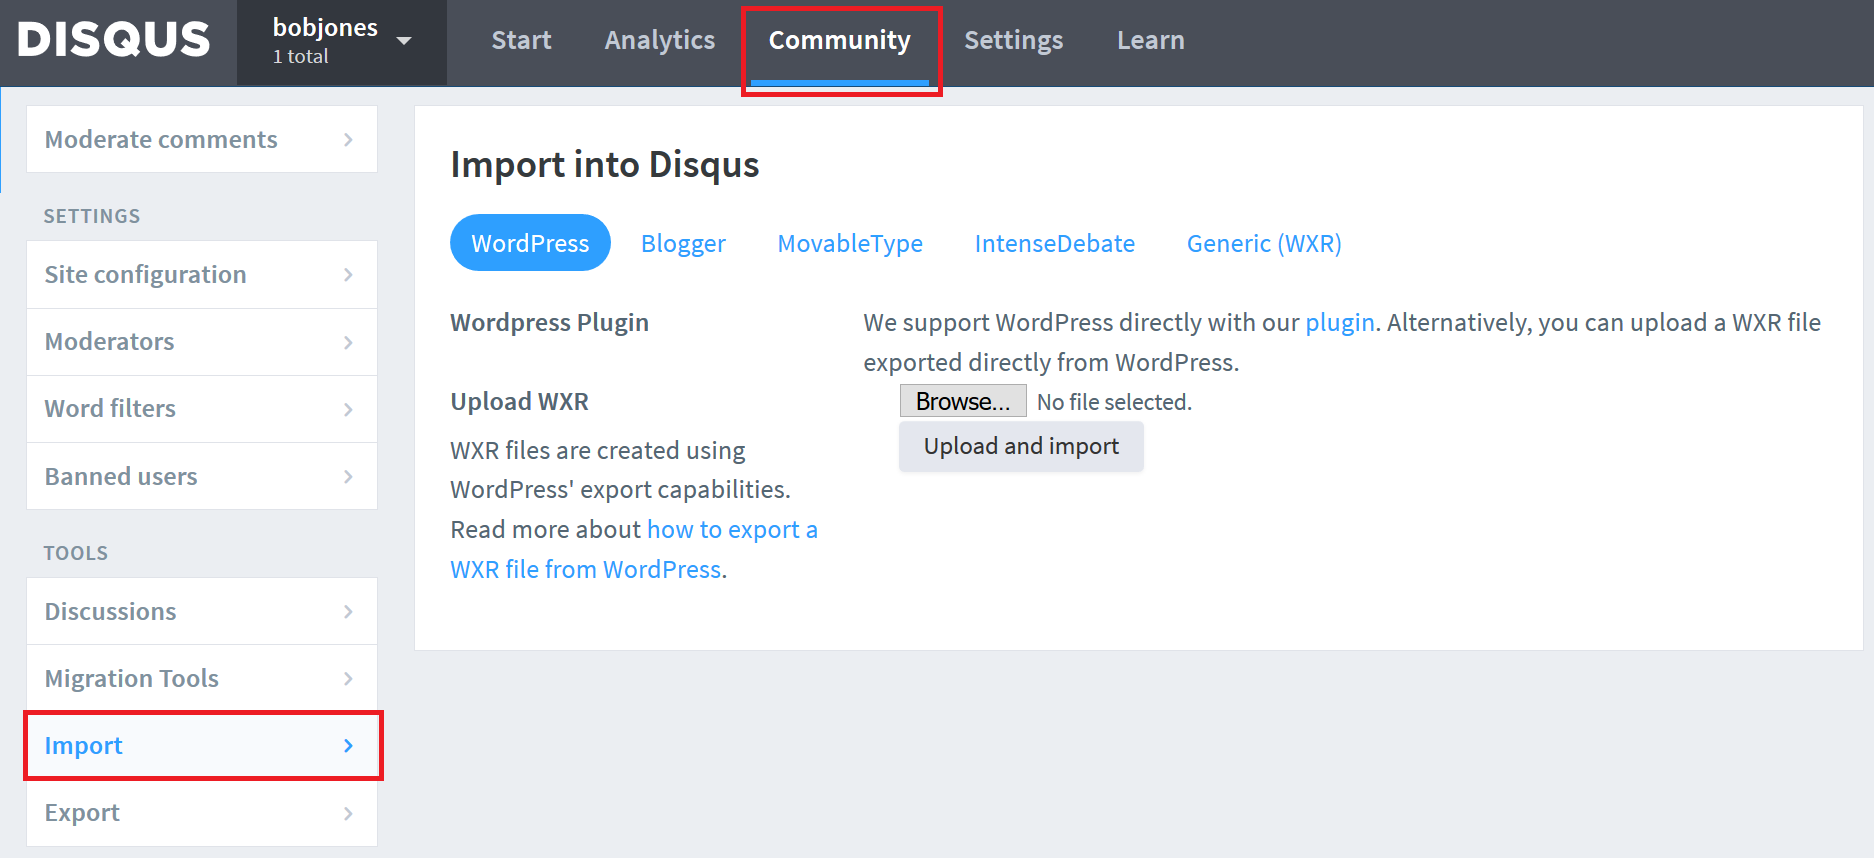This screenshot has height=858, width=1874.
Task: Go to the Start tab
Action: coord(521,40)
